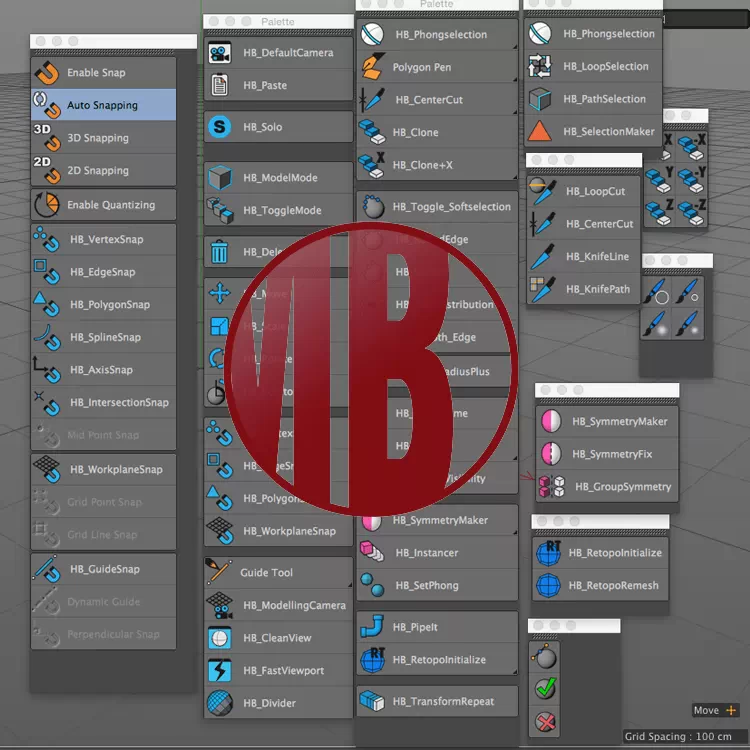Click HB_WorkplaneSnap above Grid Point Snap
The width and height of the screenshot is (750, 750).
(103, 469)
